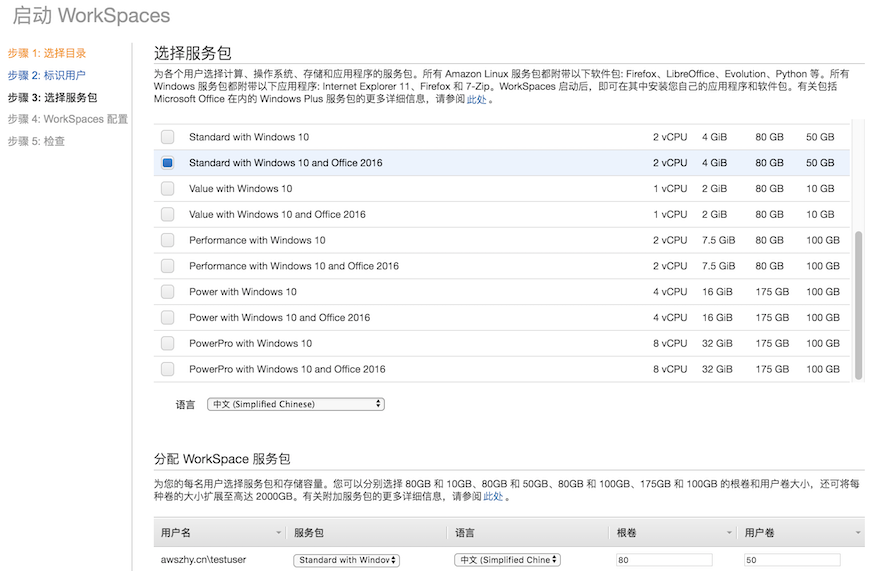Go to 步骤 2: 标识用户
This screenshot has height=571, width=880.
(47, 75)
